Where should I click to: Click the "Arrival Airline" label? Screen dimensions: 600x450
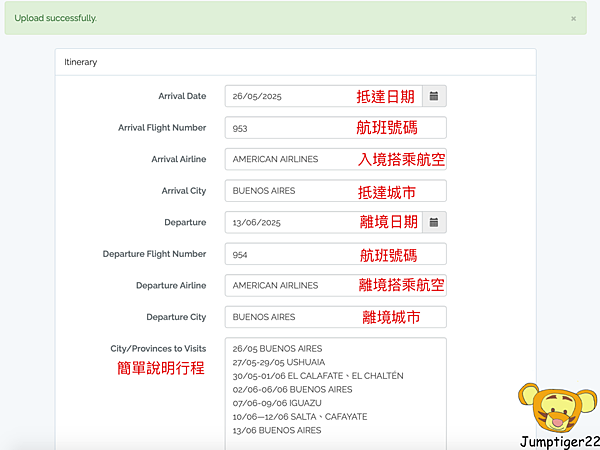(x=179, y=159)
